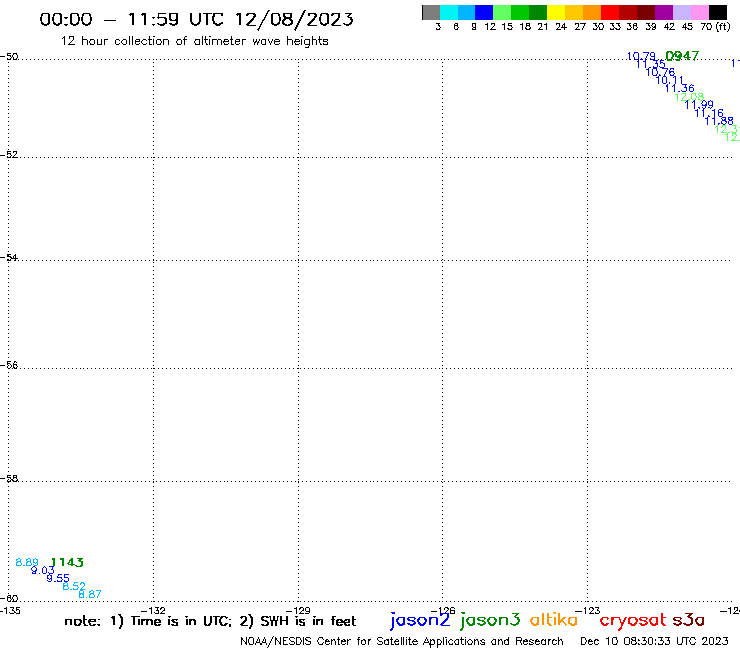Click the NOAA/NESDIS credit line
This screenshot has height=650, width=740.
click(x=402, y=641)
